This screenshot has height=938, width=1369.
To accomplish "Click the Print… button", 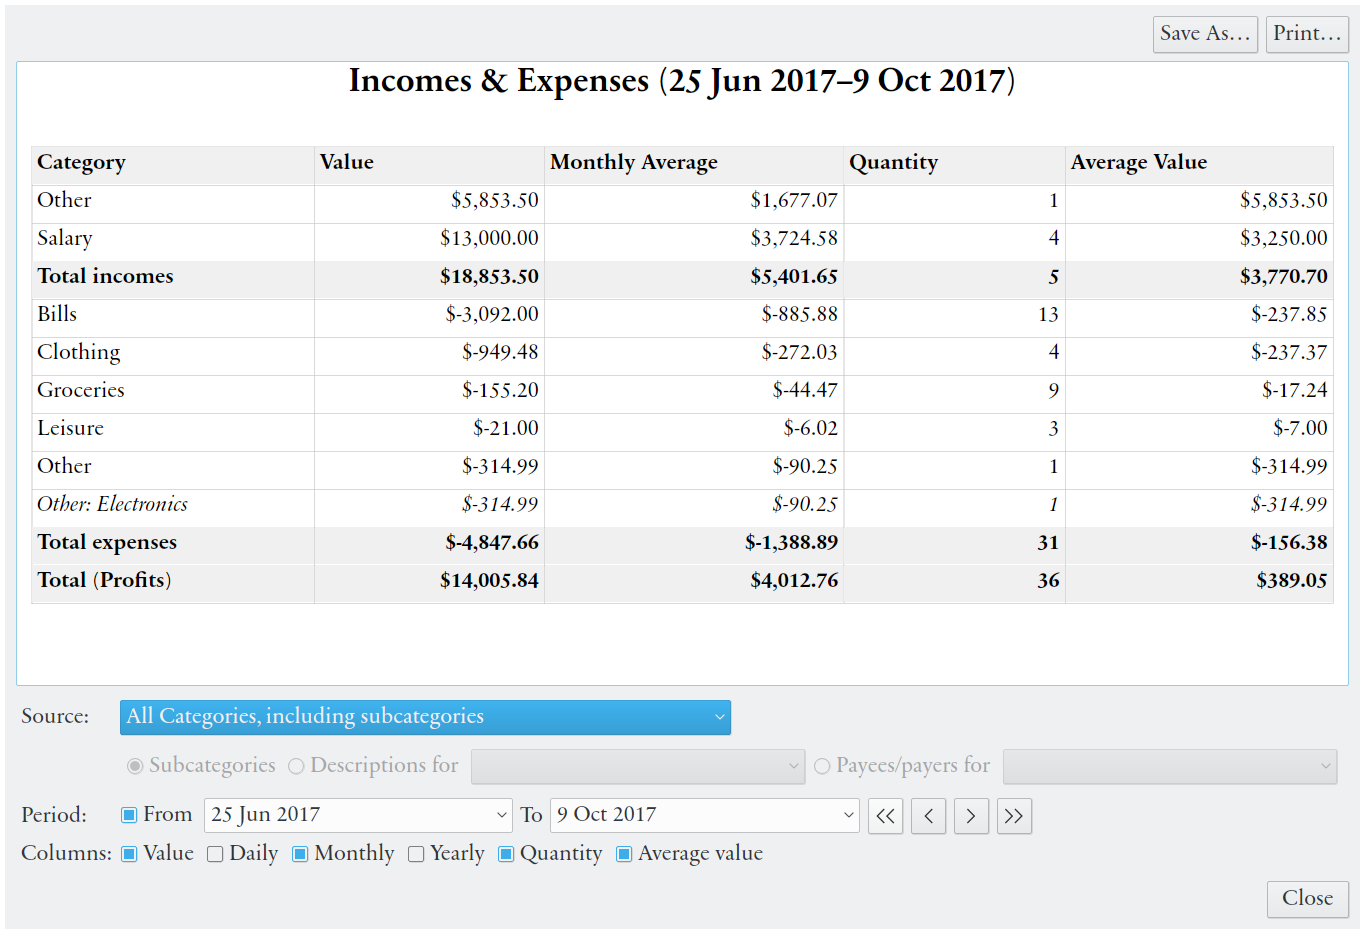I will pyautogui.click(x=1306, y=34).
